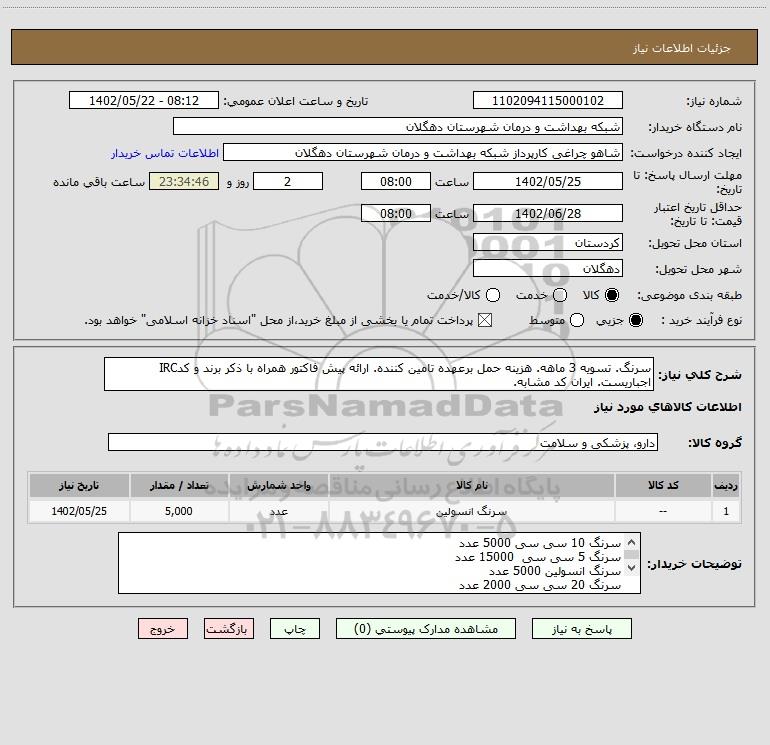Image resolution: width=770 pixels, height=745 pixels.
Task: Click the remaining days field showing 2
Action: [x=288, y=181]
